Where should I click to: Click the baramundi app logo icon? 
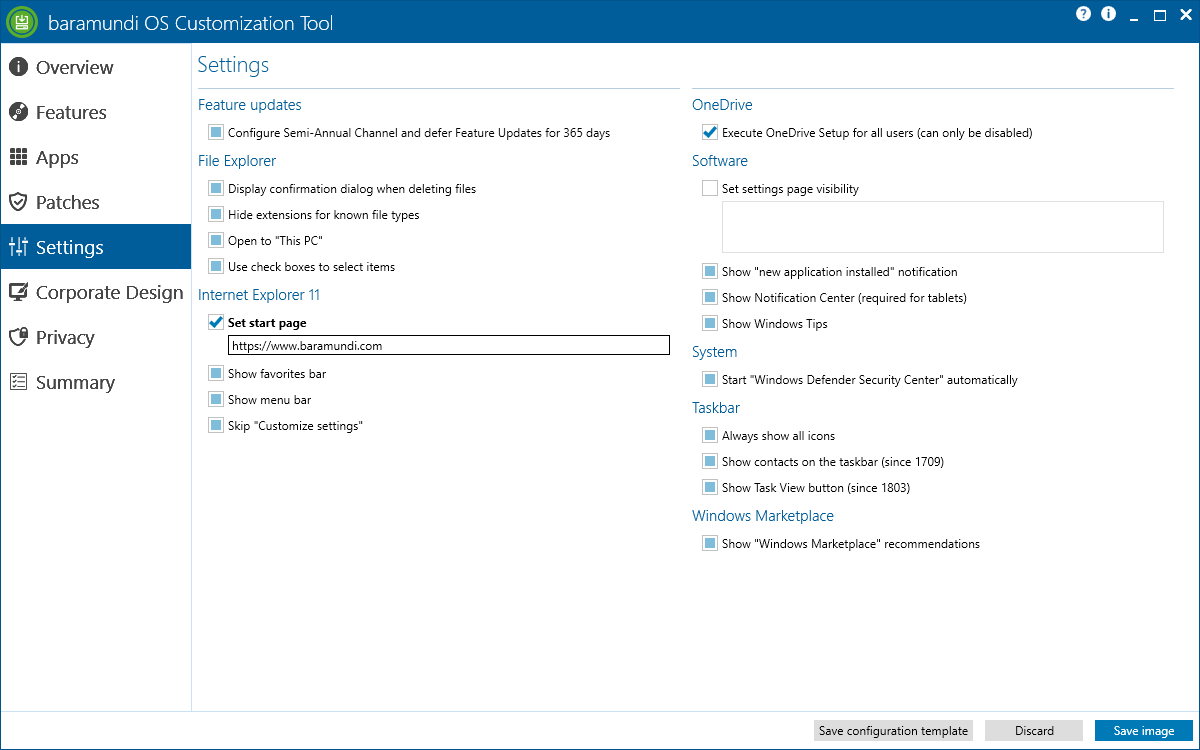pyautogui.click(x=21, y=22)
